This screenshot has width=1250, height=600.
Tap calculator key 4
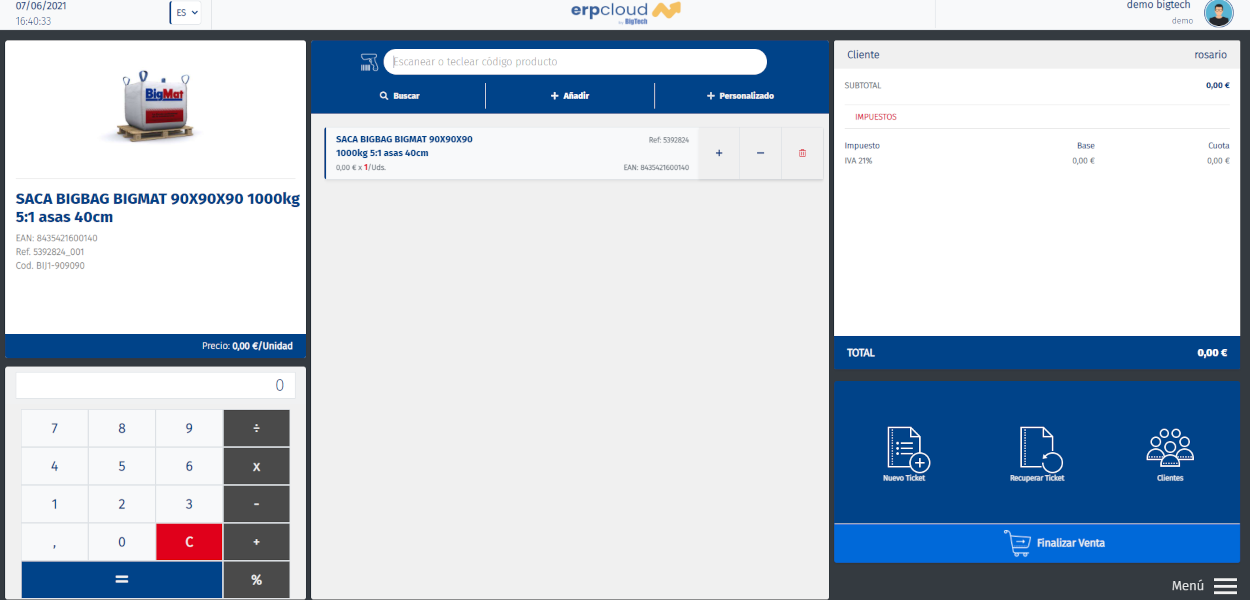coord(54,466)
